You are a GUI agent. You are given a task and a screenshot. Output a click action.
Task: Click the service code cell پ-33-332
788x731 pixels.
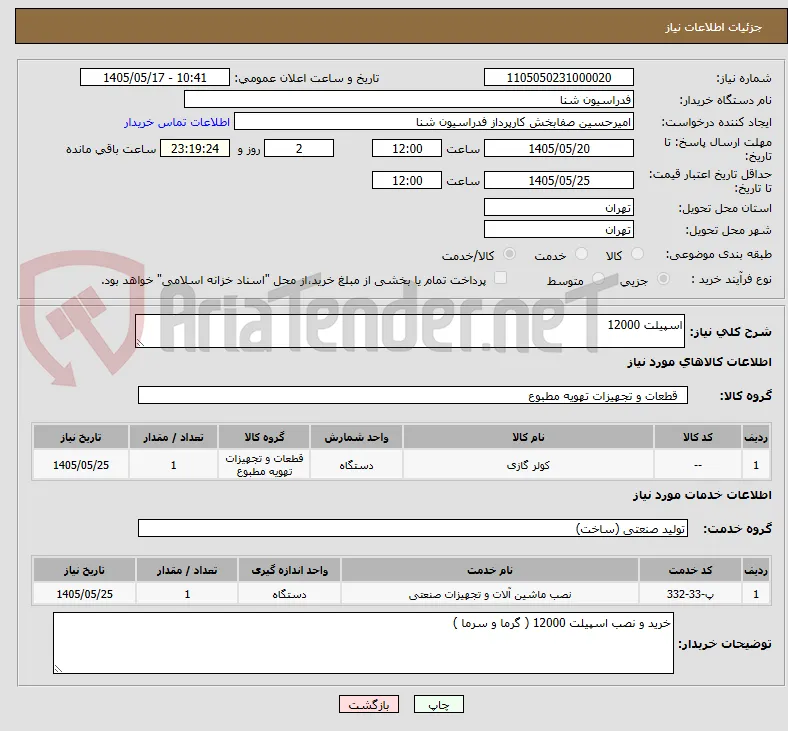click(x=690, y=594)
